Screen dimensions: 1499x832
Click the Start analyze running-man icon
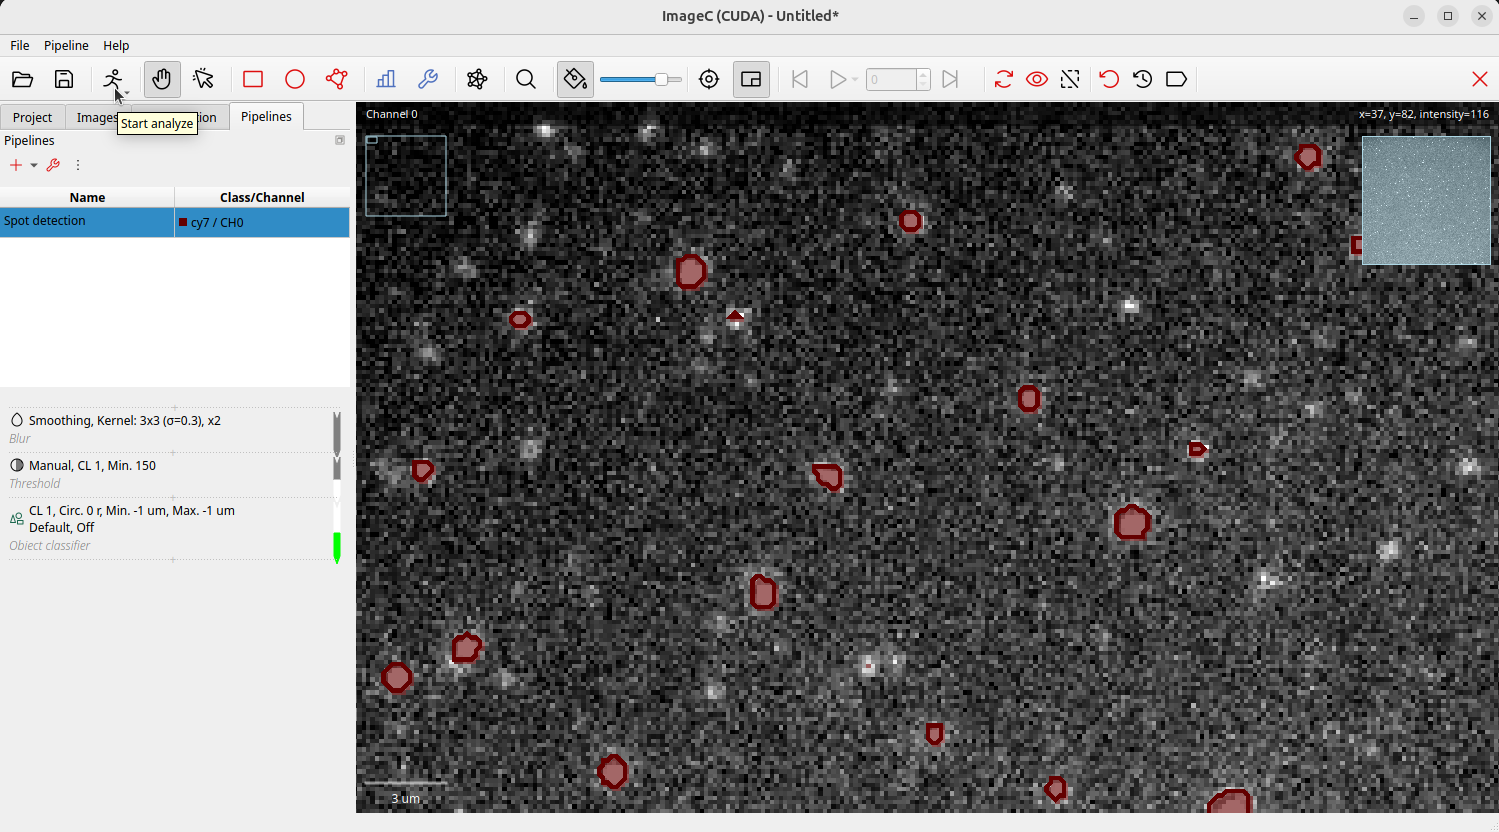point(112,79)
